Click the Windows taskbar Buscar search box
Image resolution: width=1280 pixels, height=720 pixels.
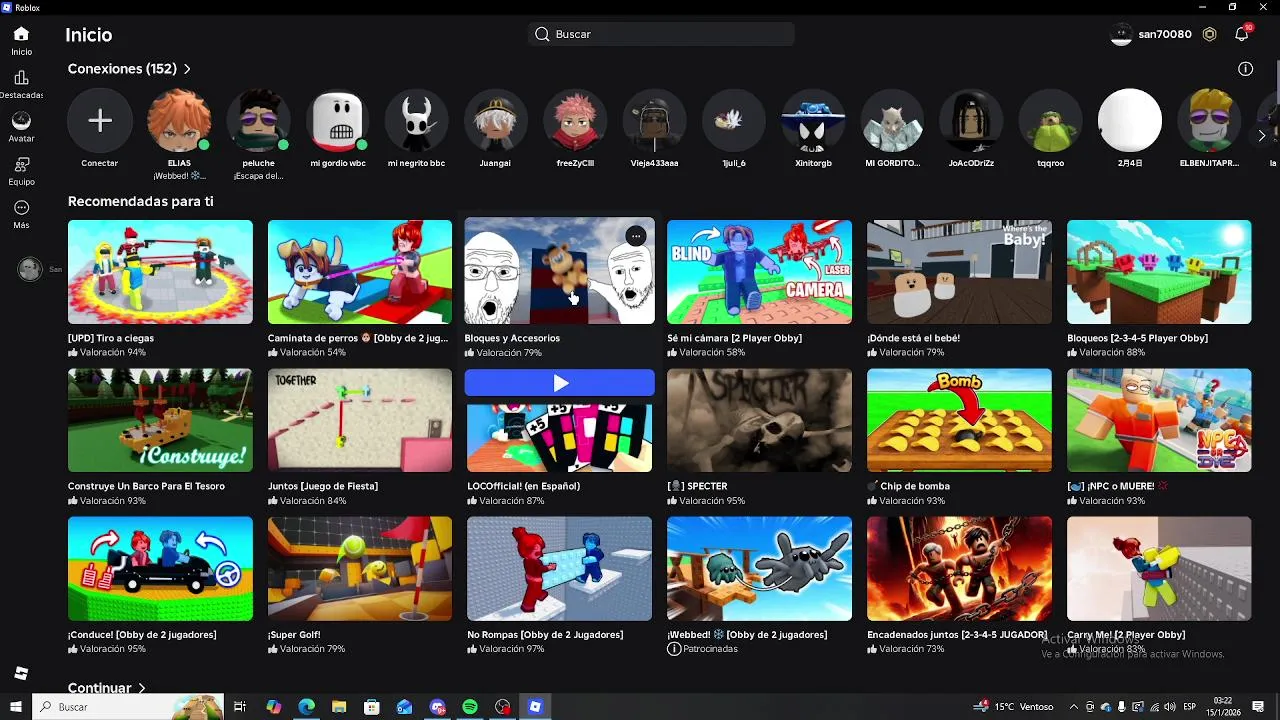point(128,707)
